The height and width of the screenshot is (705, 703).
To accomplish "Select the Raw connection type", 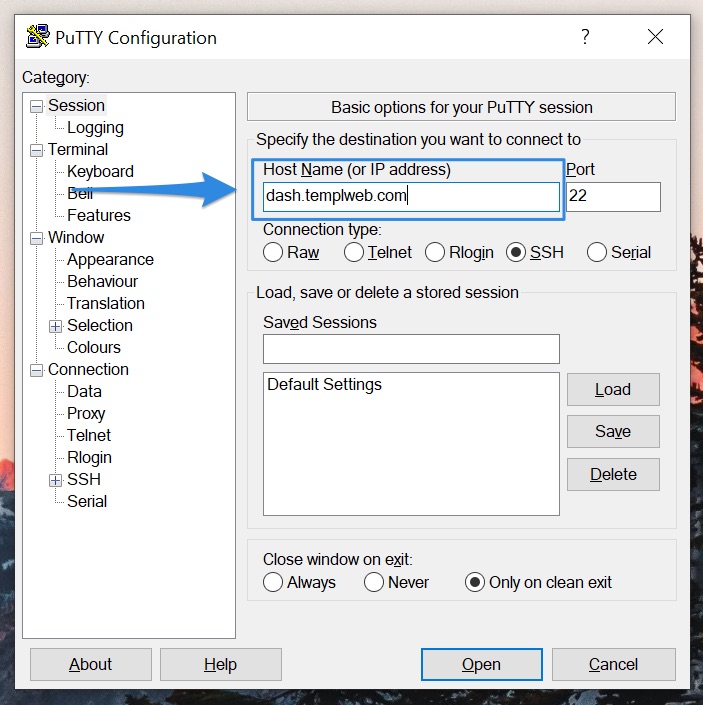I will pos(273,252).
